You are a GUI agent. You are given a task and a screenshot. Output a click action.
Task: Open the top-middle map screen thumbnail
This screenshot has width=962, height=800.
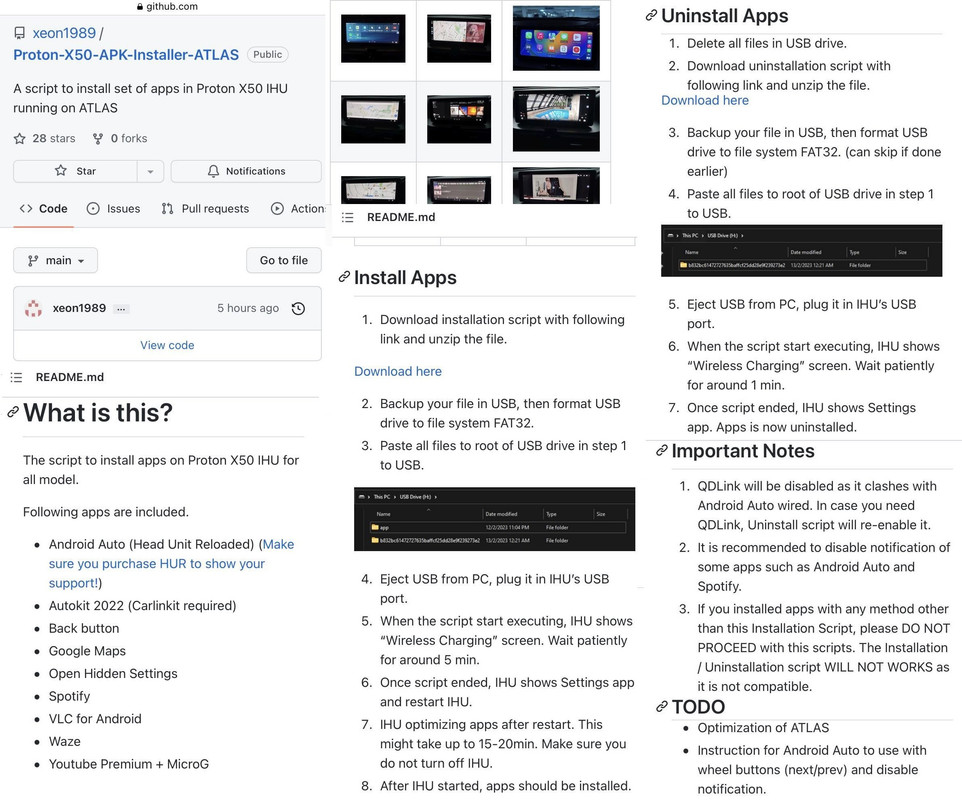coord(459,38)
